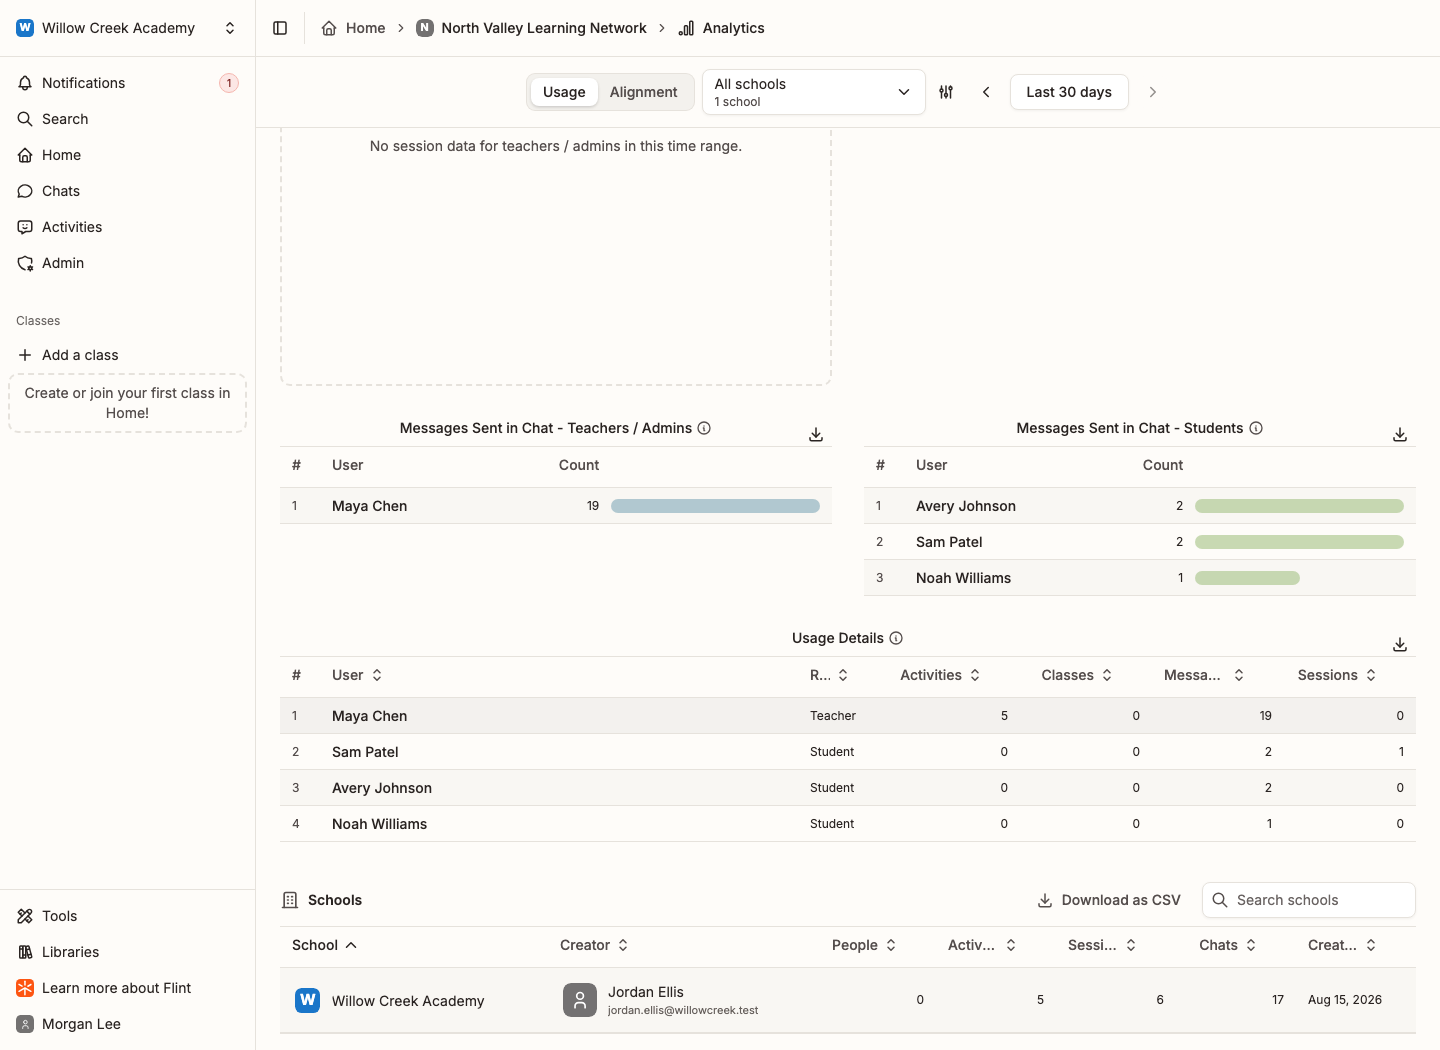The width and height of the screenshot is (1440, 1050).
Task: Sort Usage Details by User
Action: 357,675
